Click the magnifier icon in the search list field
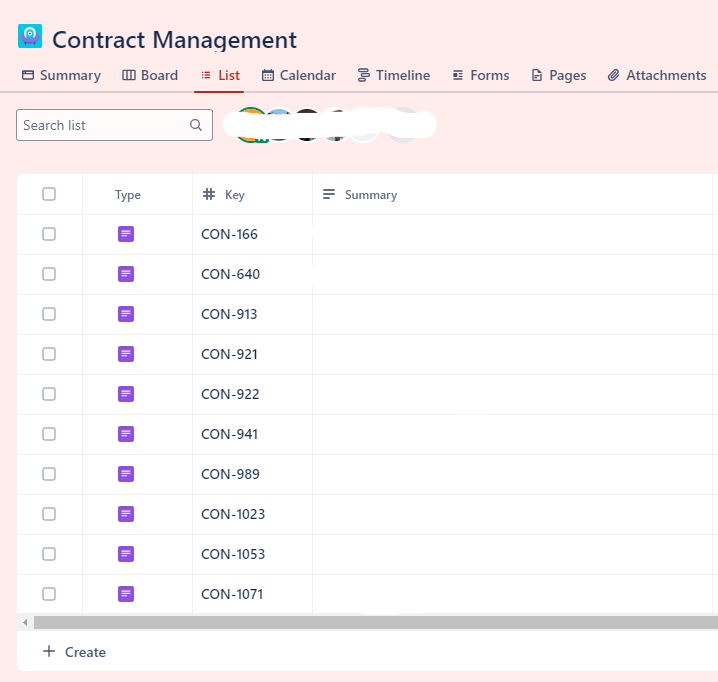 tap(196, 125)
